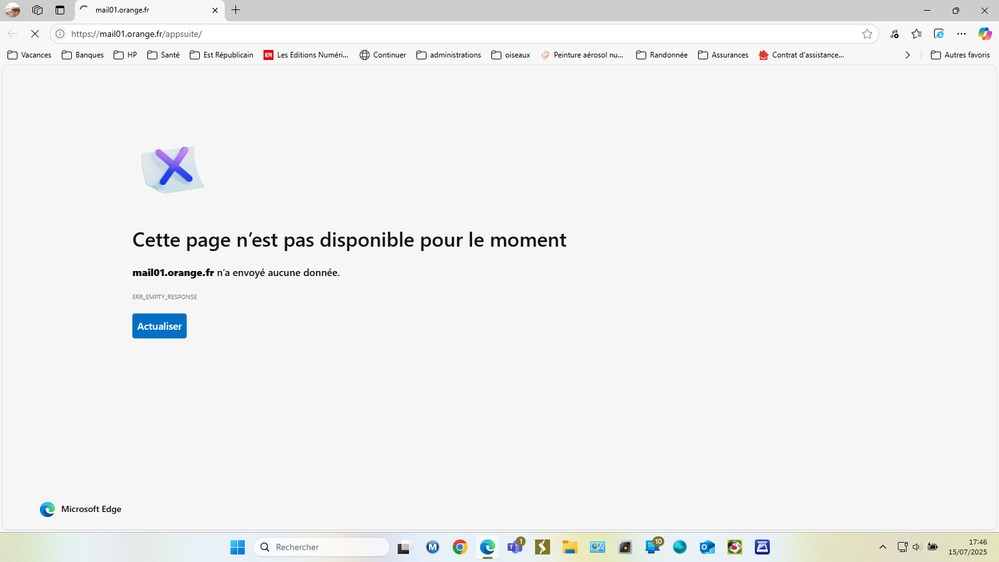Open the Windows Start menu
The image size is (999, 562).
tap(238, 547)
